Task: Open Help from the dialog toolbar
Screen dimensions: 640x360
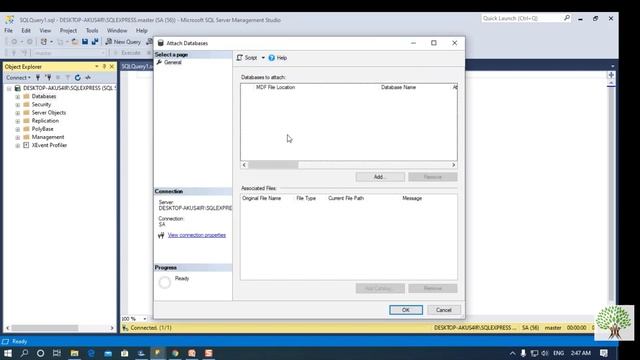Action: 278,58
